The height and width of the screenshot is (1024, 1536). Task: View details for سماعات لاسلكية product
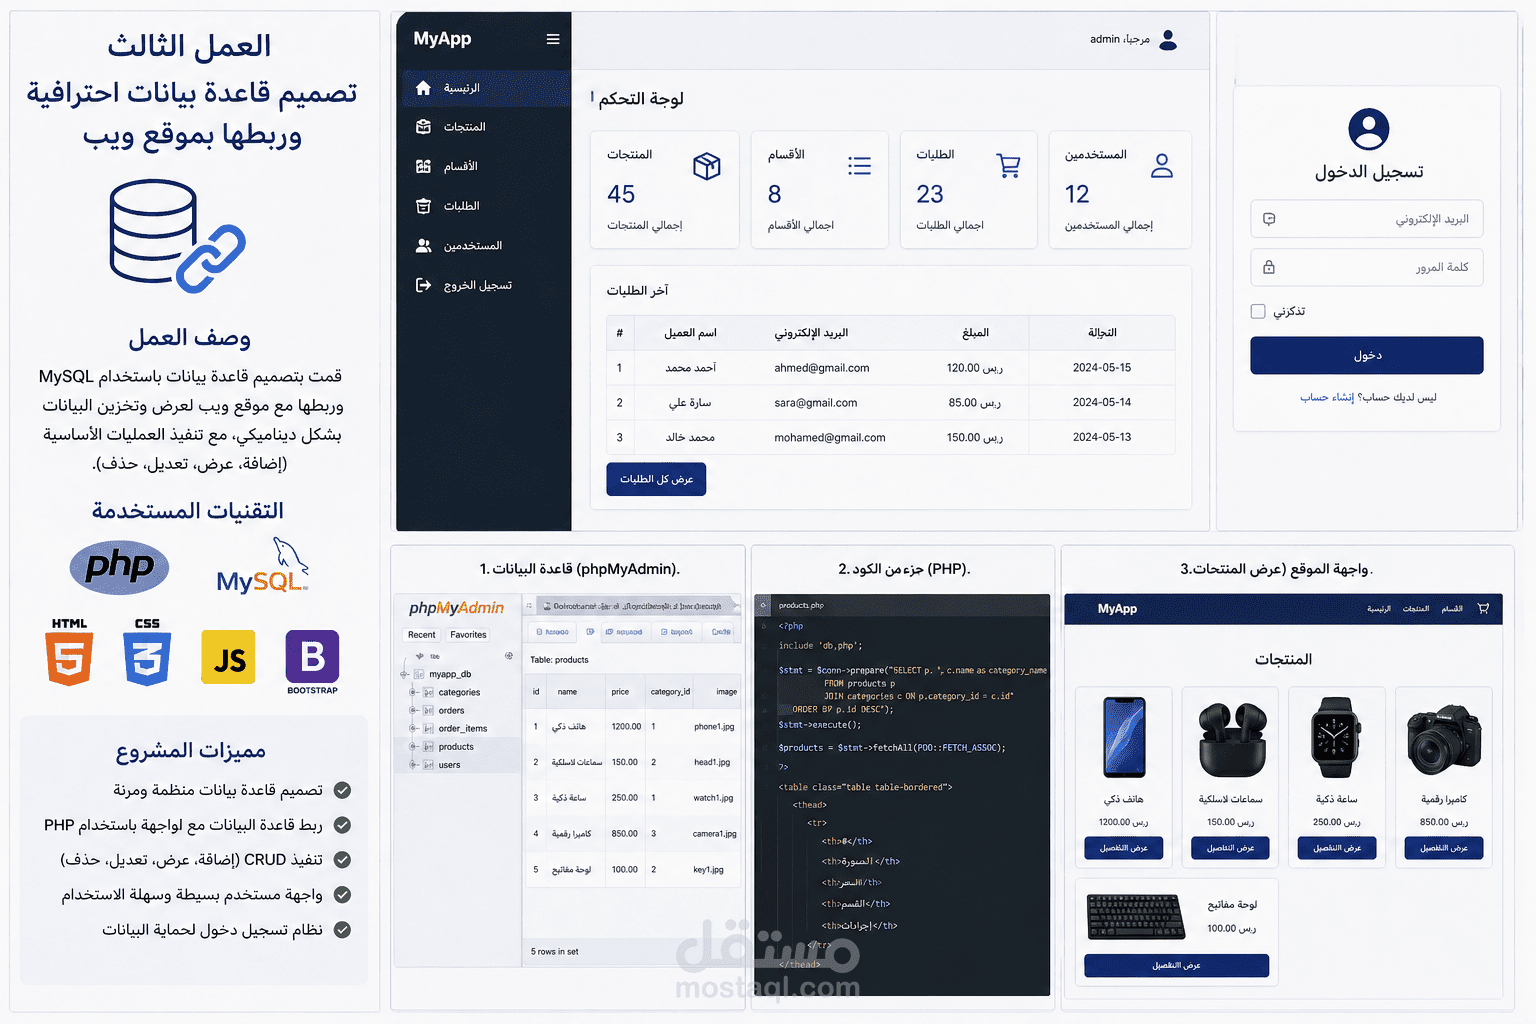[x=1230, y=848]
